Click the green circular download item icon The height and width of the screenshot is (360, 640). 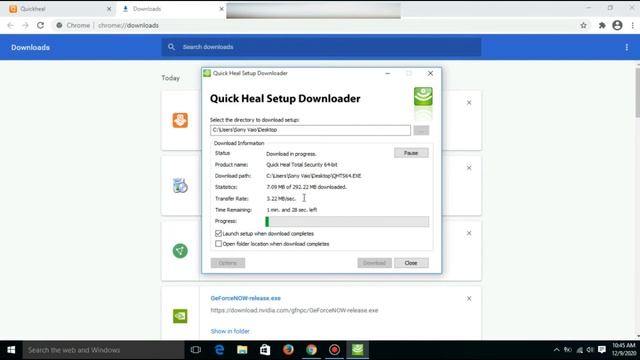click(180, 251)
